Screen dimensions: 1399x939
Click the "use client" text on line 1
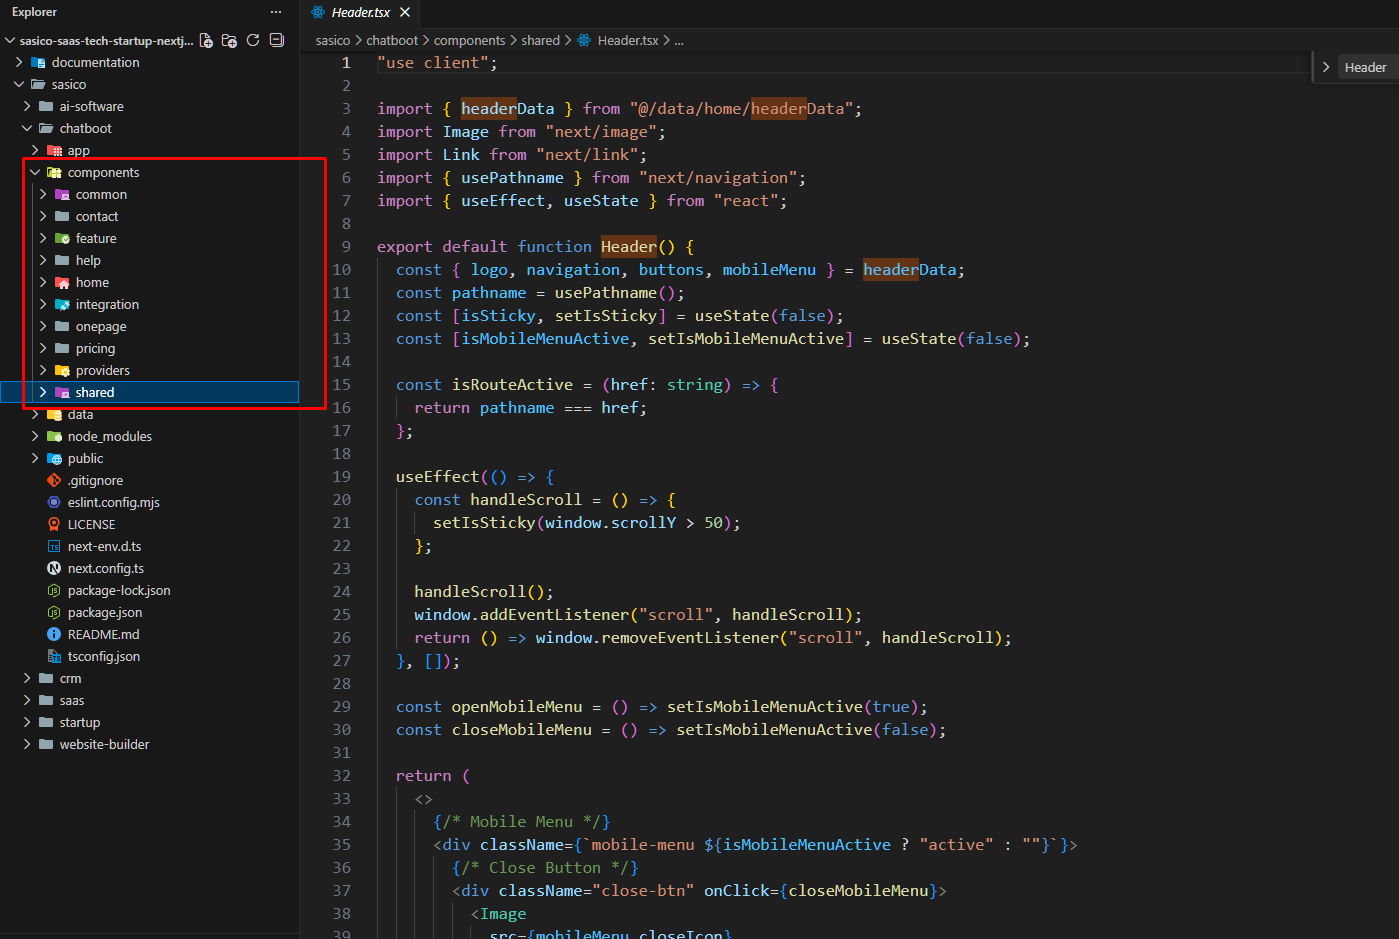pyautogui.click(x=437, y=62)
